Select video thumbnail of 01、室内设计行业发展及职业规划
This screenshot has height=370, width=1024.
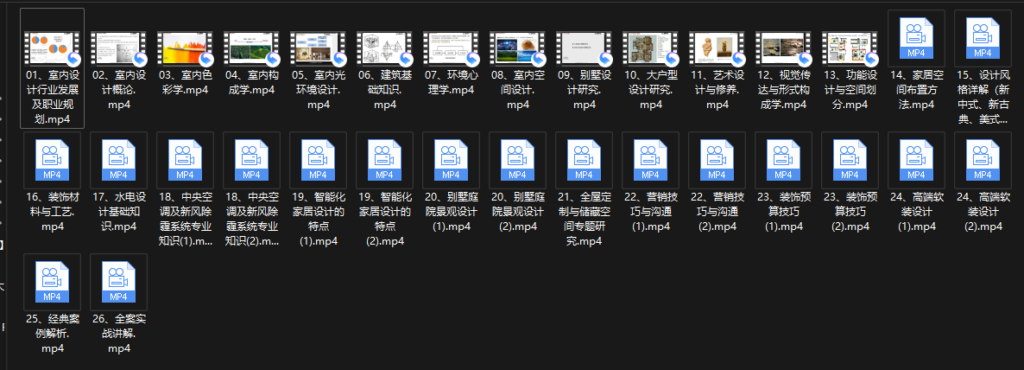tap(52, 48)
